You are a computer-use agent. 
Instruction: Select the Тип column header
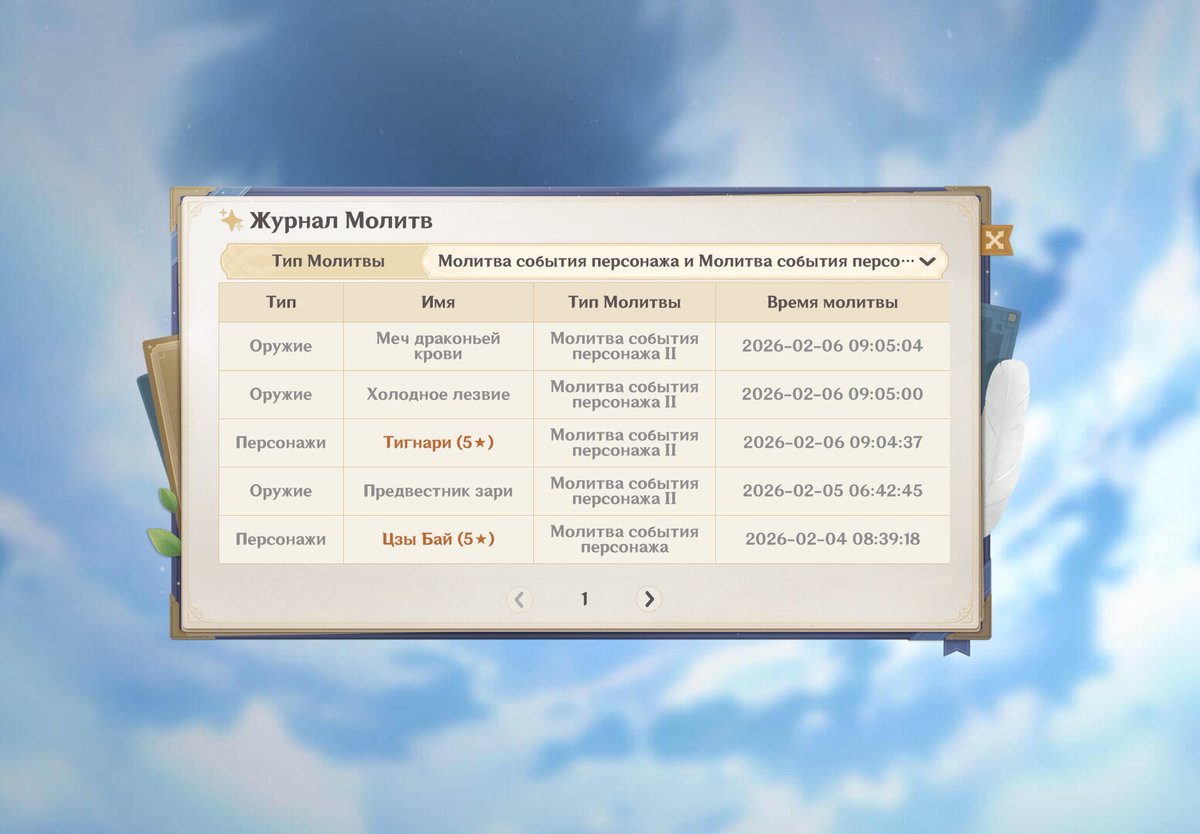tap(281, 302)
